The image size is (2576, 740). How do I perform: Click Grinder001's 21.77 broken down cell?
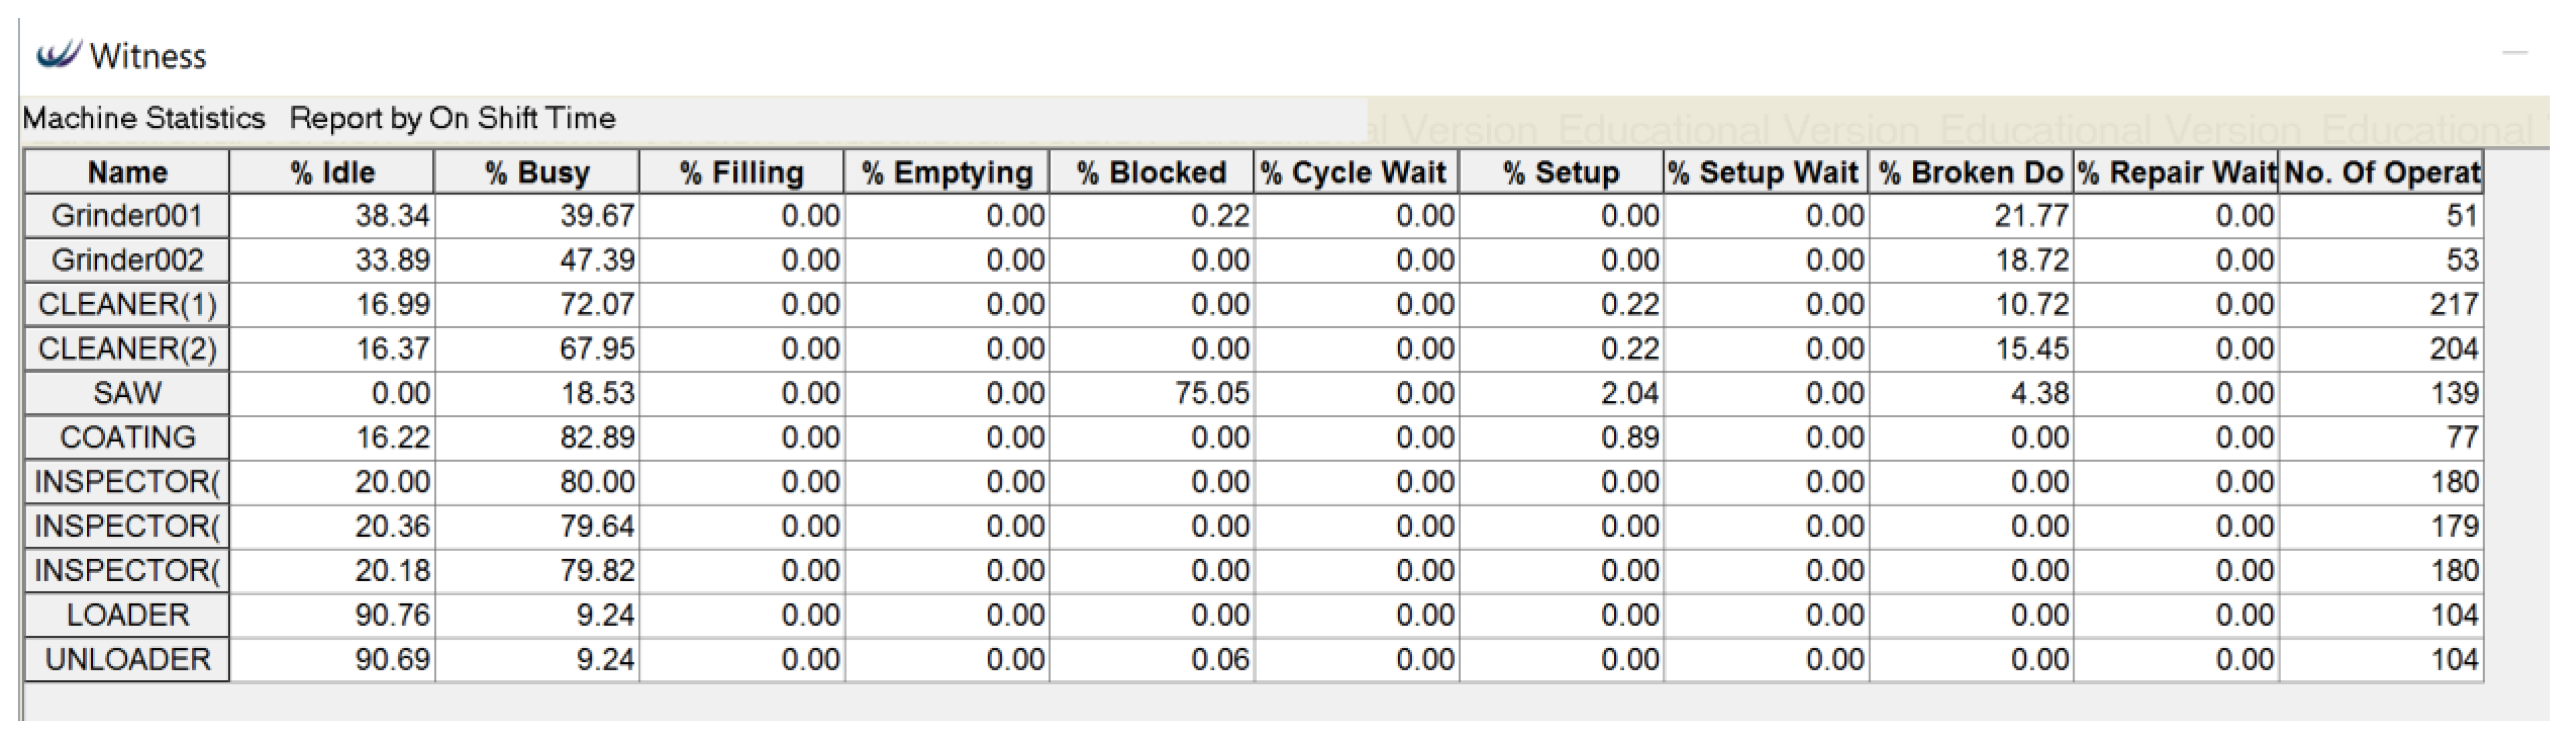1971,216
